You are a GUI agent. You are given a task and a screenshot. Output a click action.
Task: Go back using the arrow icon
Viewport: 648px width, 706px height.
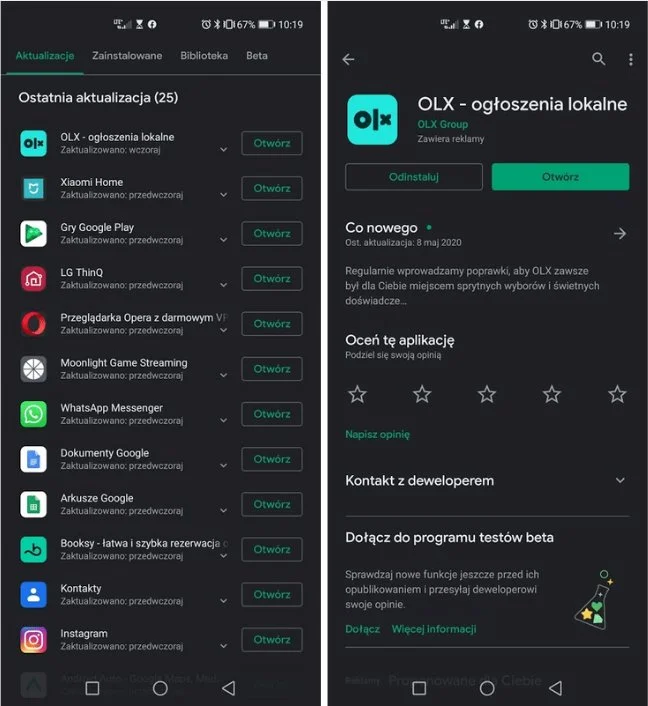(348, 60)
